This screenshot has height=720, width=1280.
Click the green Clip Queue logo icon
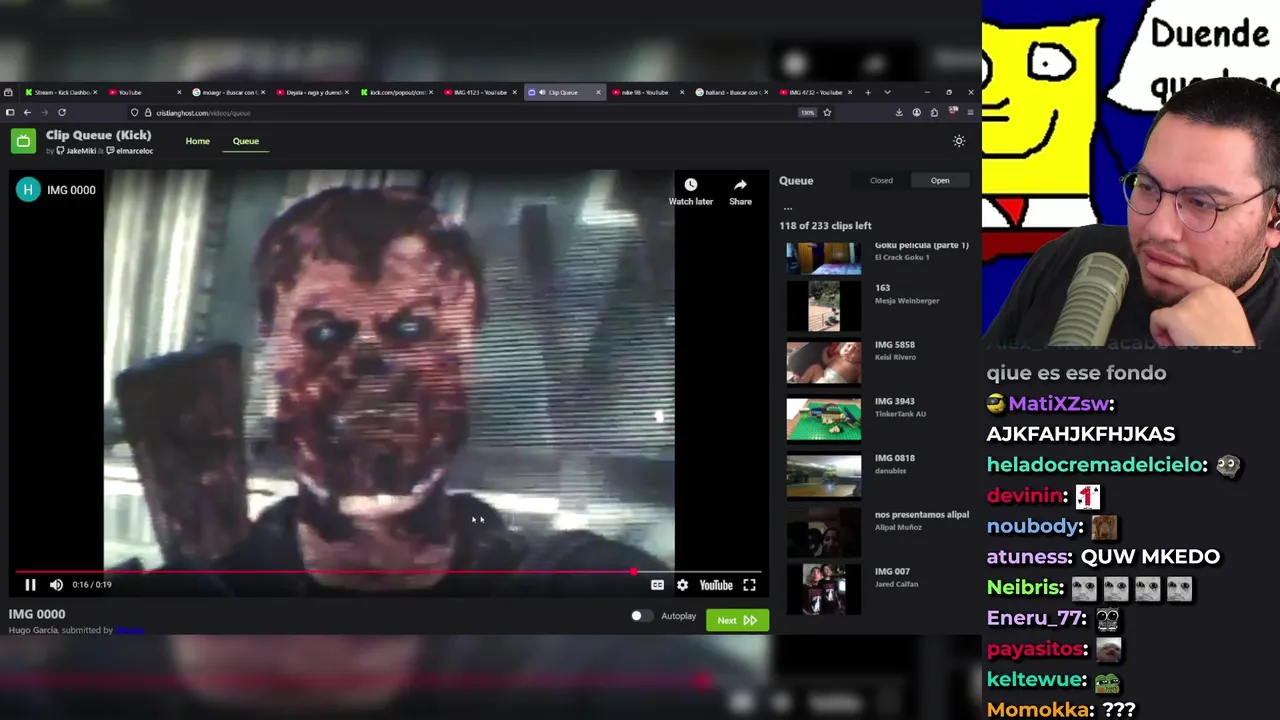pos(23,141)
